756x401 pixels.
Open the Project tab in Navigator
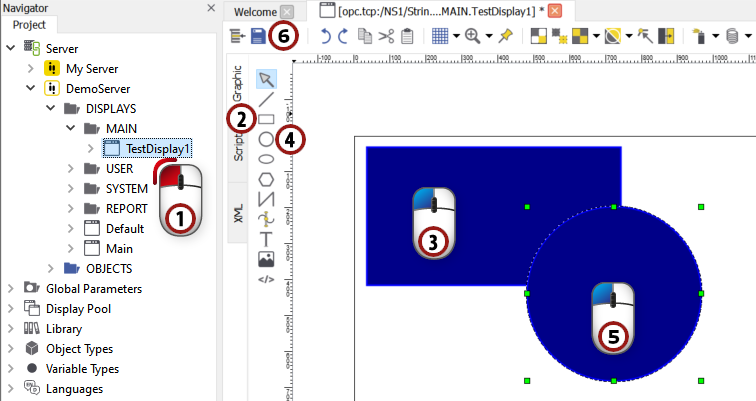click(x=29, y=25)
